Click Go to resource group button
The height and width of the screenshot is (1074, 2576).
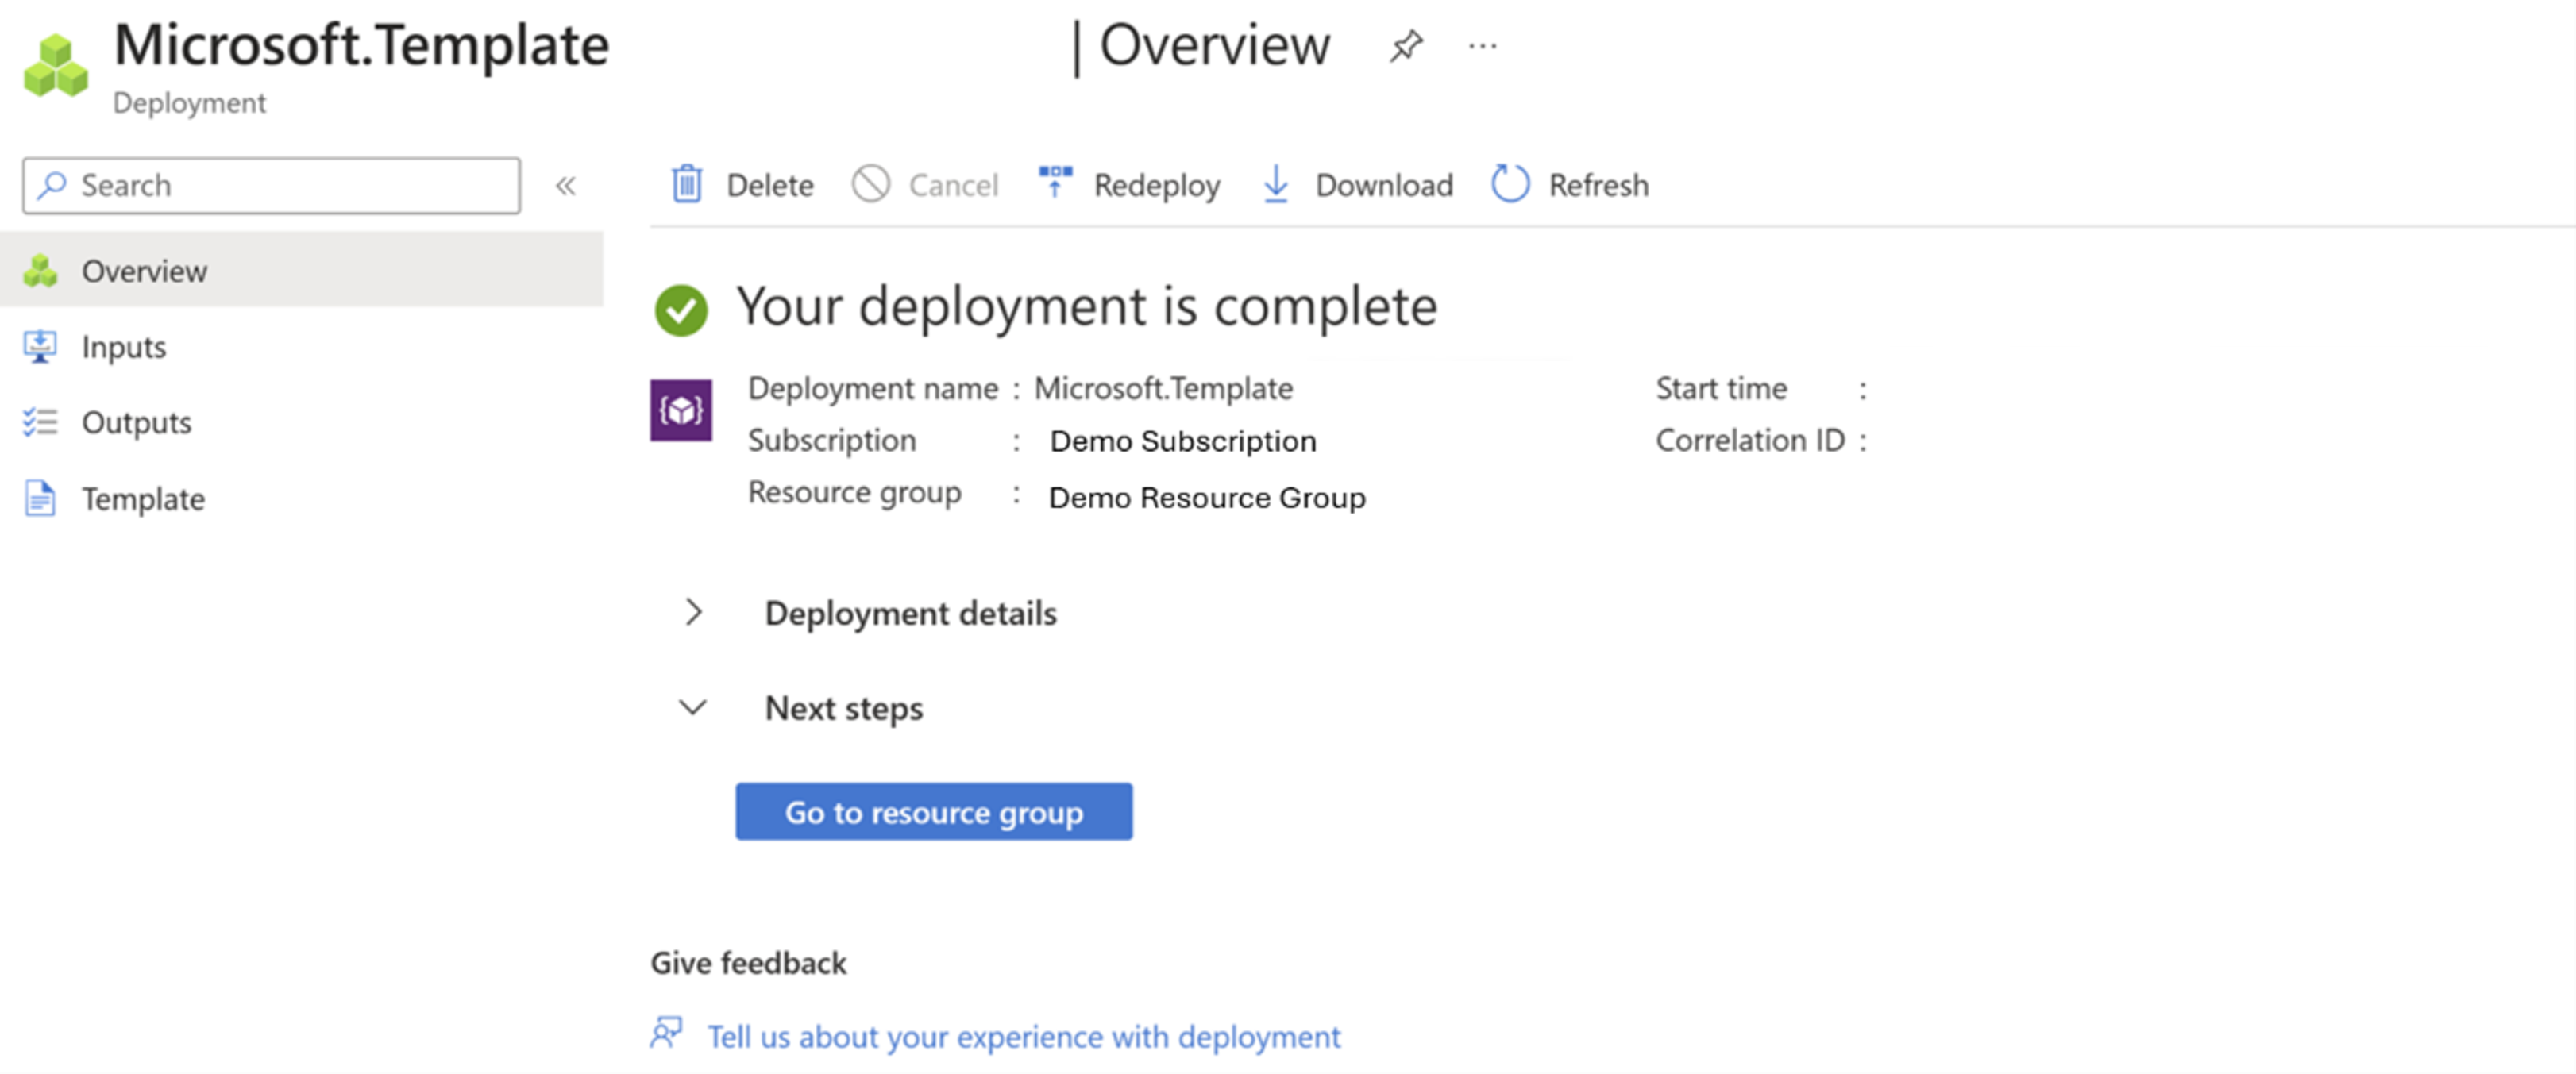pos(933,811)
